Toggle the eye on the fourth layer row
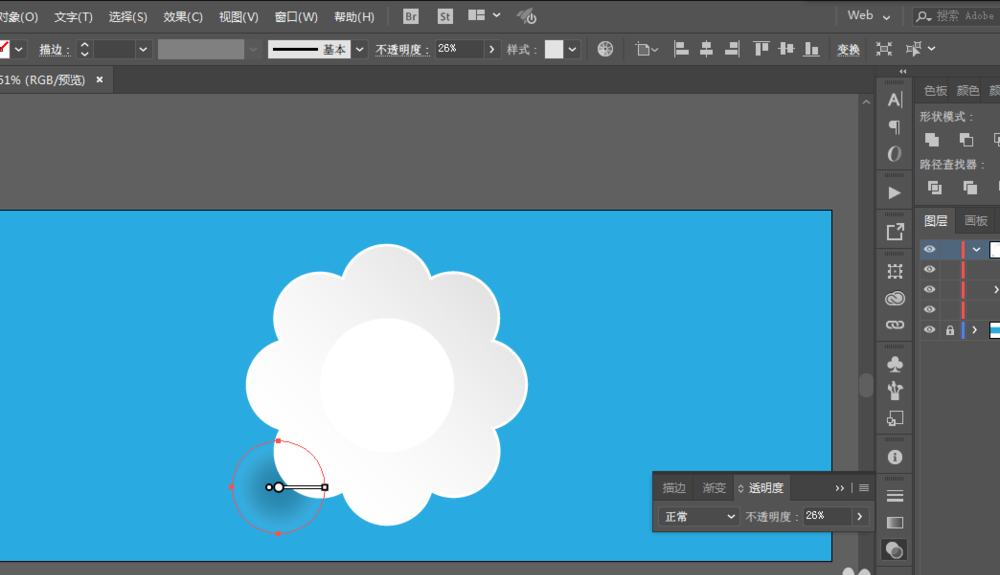 929,309
